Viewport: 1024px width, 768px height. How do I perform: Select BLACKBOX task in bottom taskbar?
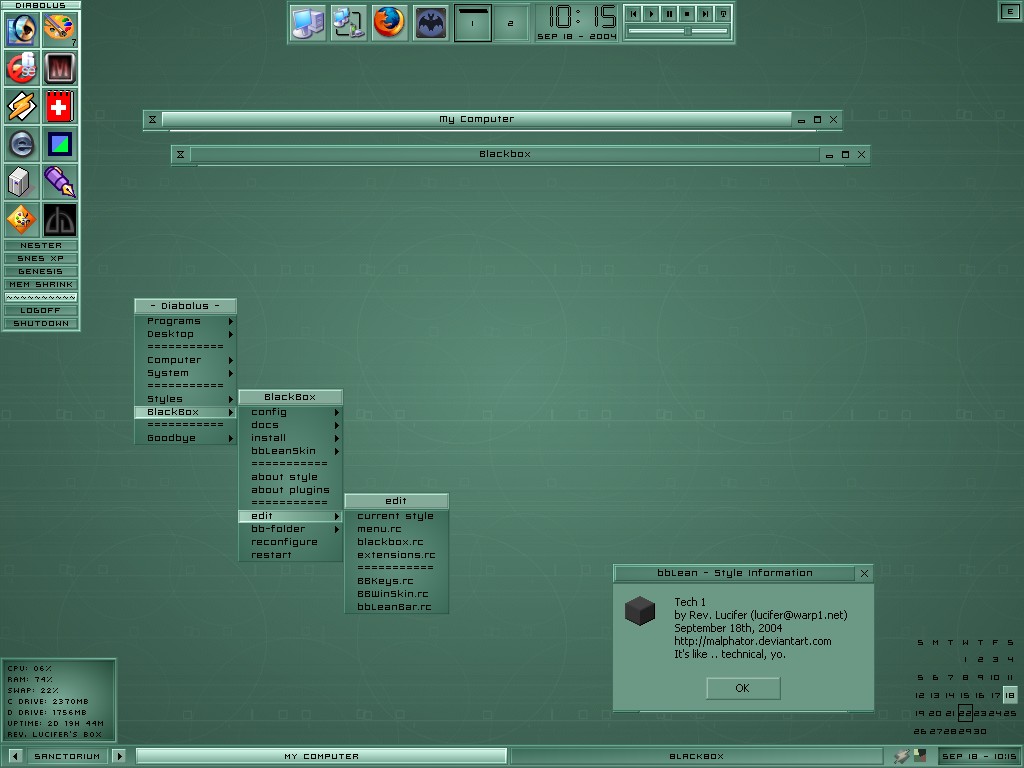tap(696, 756)
